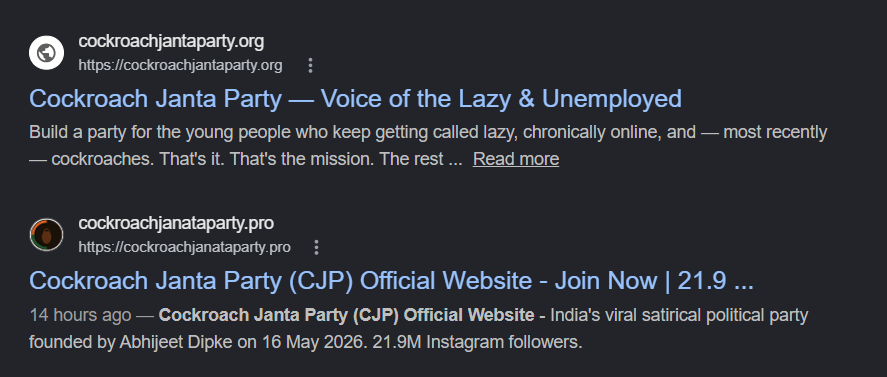887x377 pixels.
Task: Open the three-dot menu beside cockroachjantaparty.org URL
Action: point(310,66)
